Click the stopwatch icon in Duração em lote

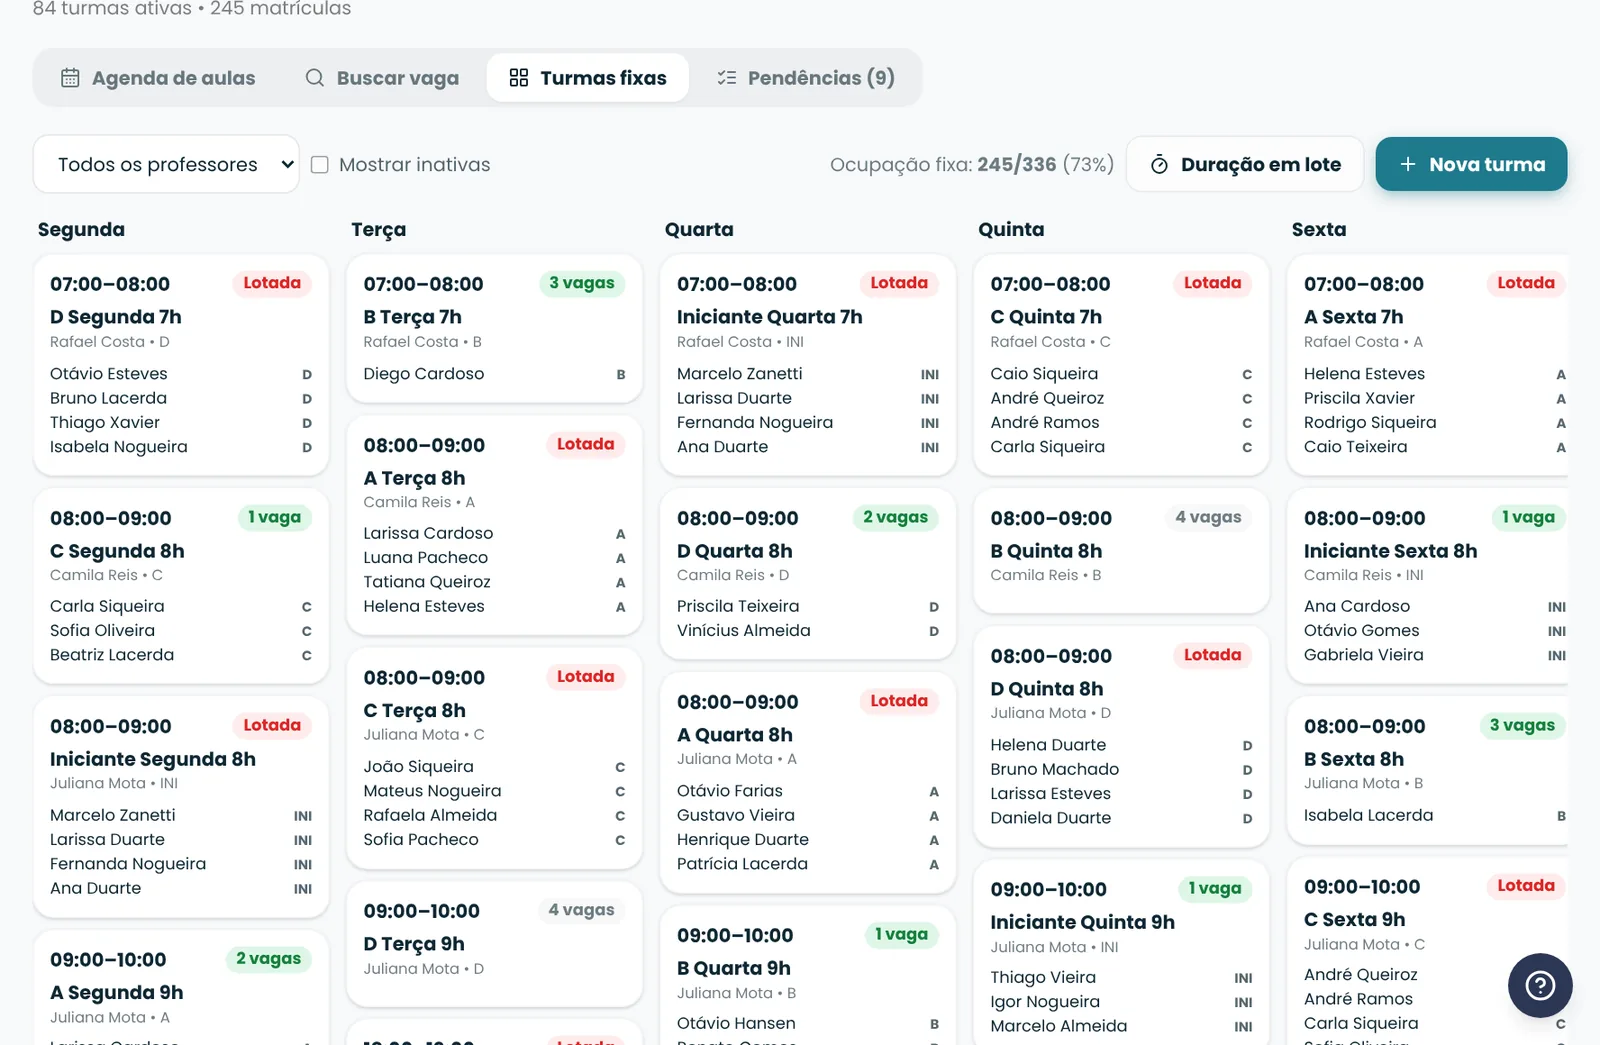[1159, 165]
